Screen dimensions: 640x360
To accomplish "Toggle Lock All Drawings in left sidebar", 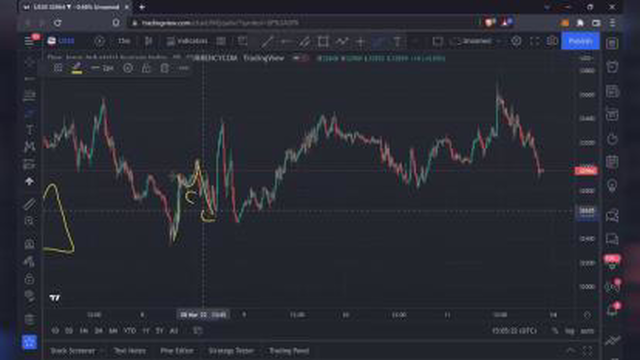I will (x=29, y=279).
